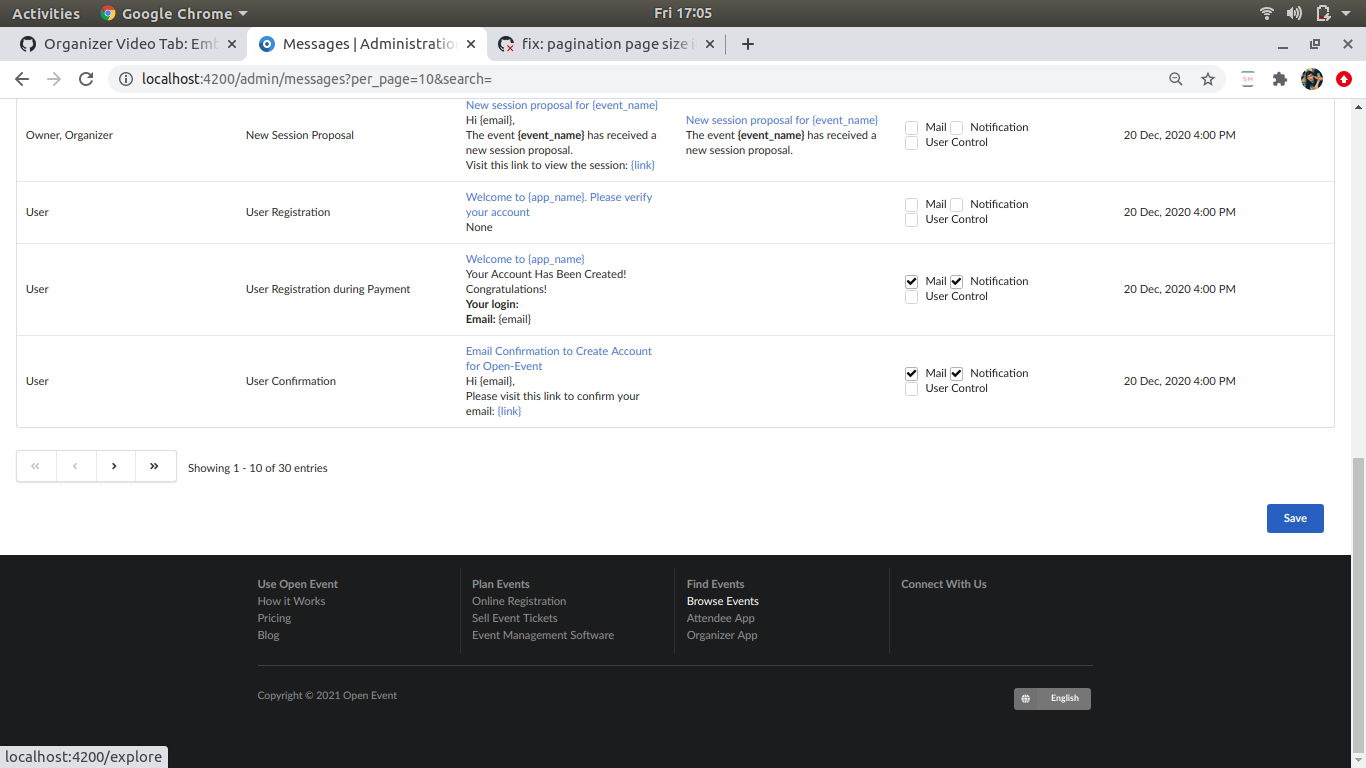This screenshot has height=768, width=1366.
Task: Click the Save button
Action: pyautogui.click(x=1295, y=518)
